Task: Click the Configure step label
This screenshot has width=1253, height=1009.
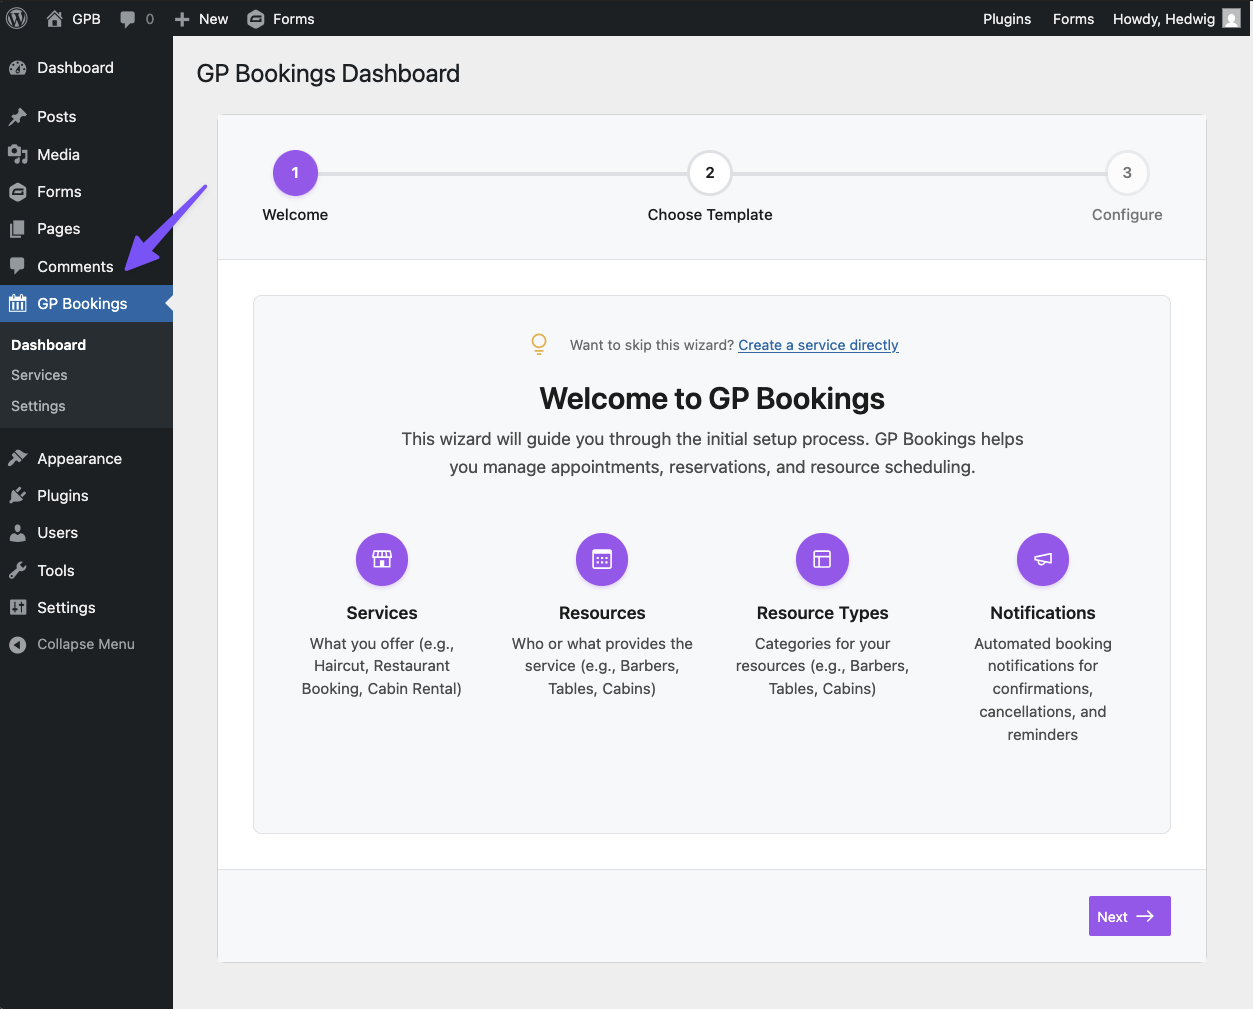Action: tap(1127, 215)
